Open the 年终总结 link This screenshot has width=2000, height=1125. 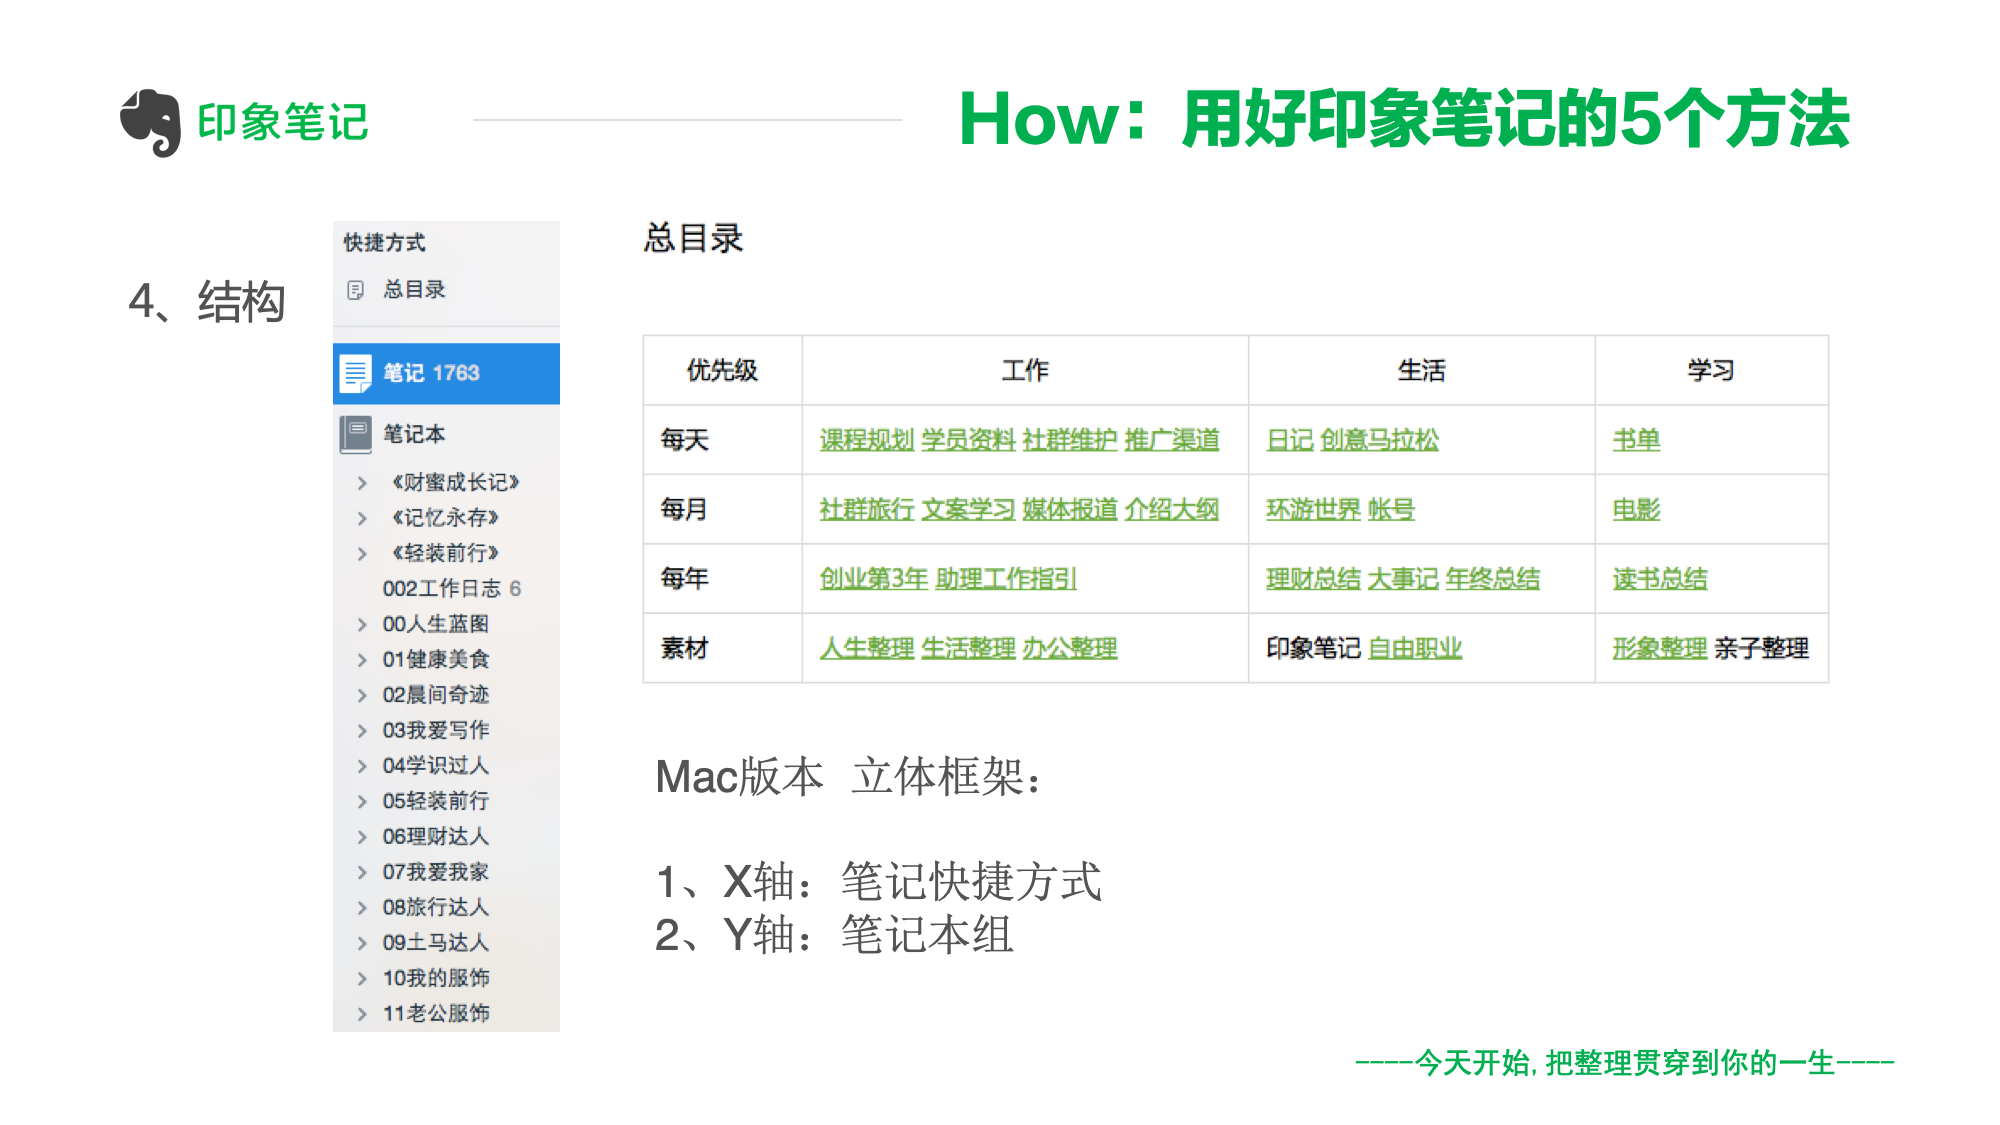coord(1493,578)
